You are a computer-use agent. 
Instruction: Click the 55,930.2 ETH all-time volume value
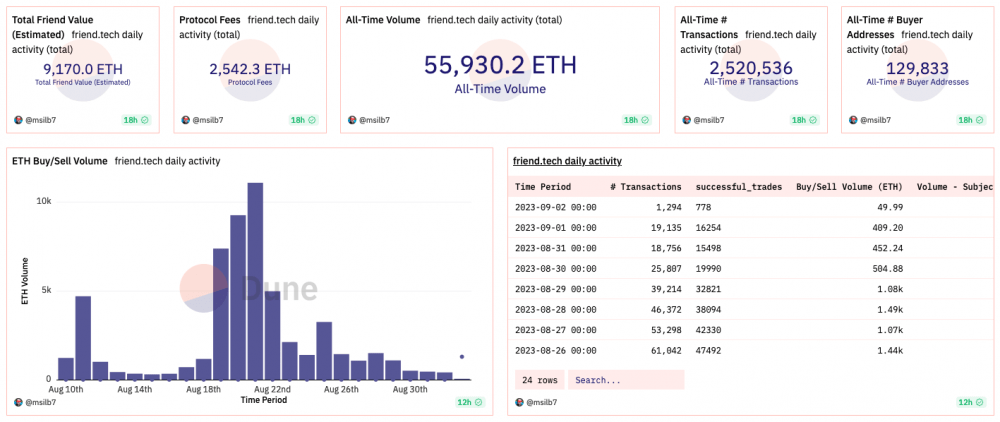point(500,65)
